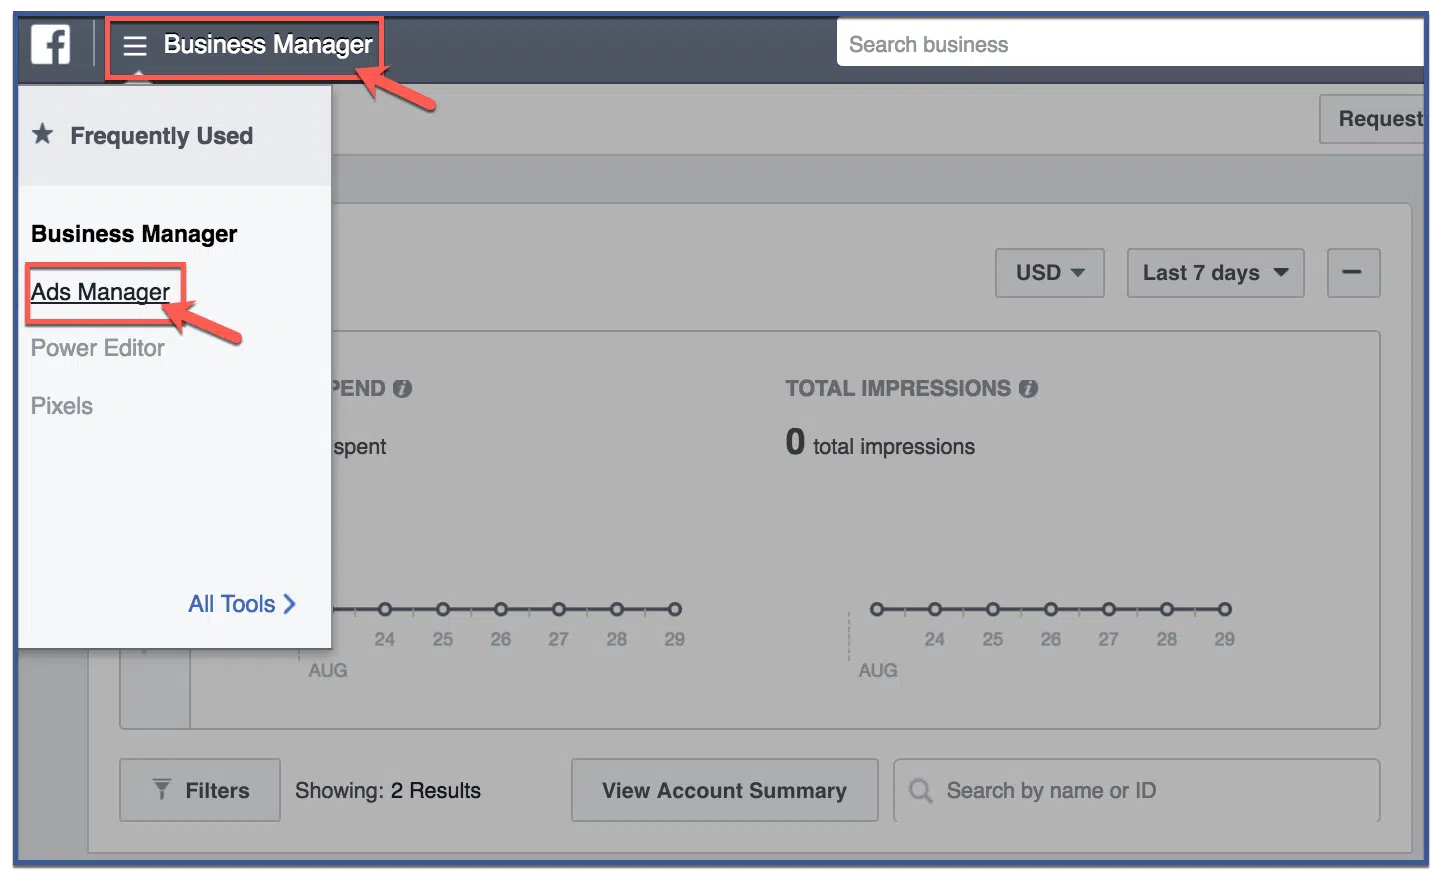This screenshot has width=1443, height=871.
Task: Click View Account Summary
Action: pos(723,790)
